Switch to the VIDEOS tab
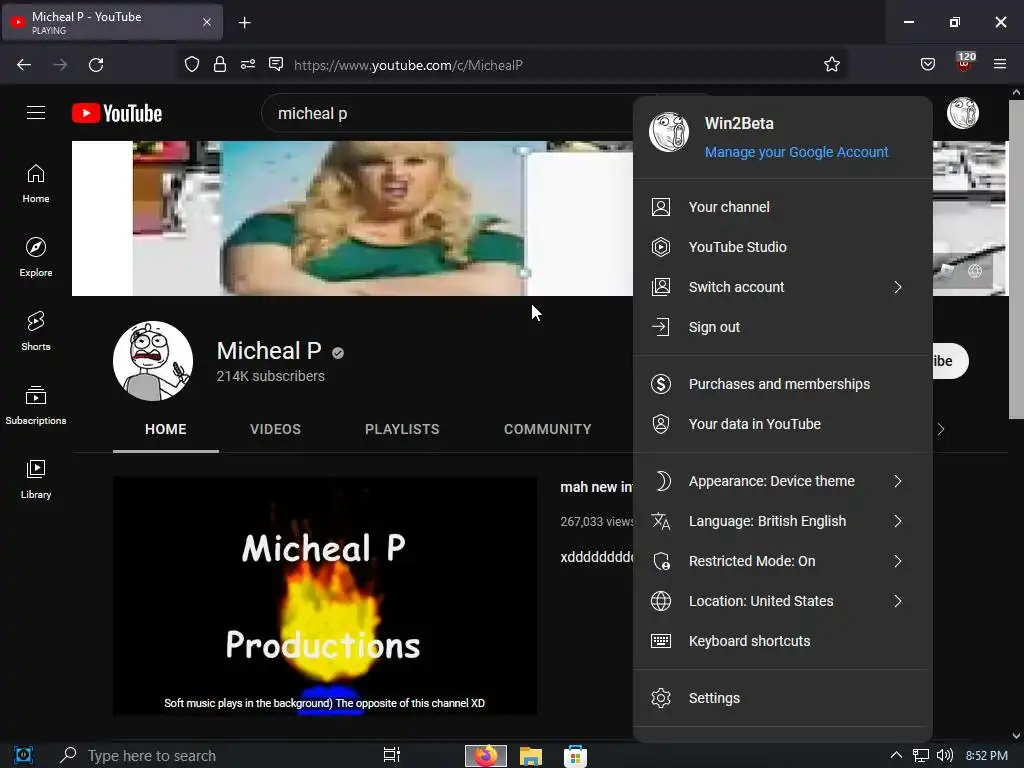 275,429
